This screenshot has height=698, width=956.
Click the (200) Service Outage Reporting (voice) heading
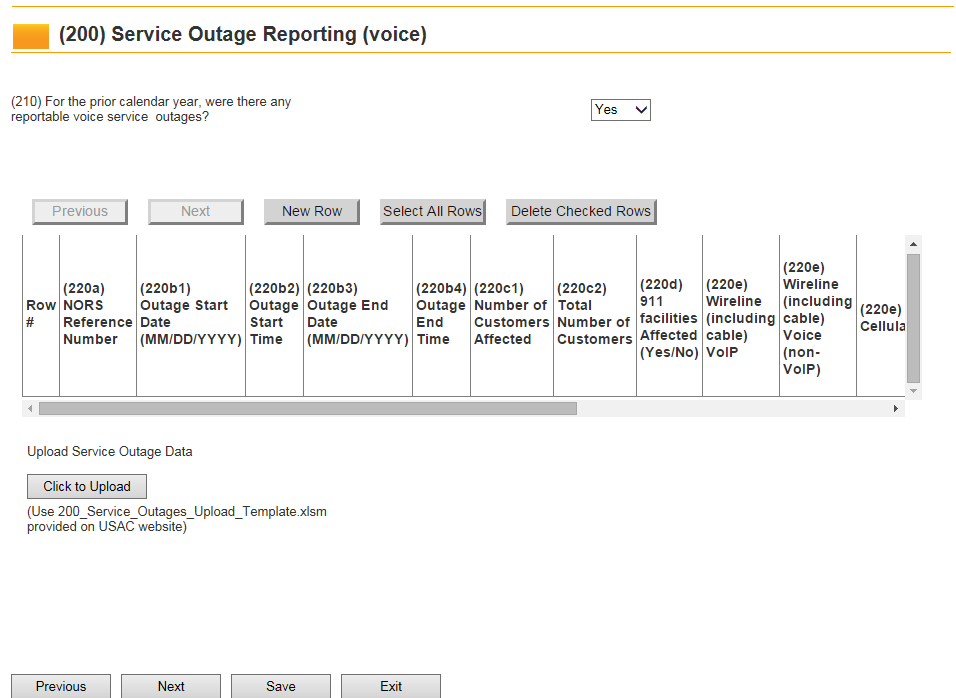tap(243, 34)
